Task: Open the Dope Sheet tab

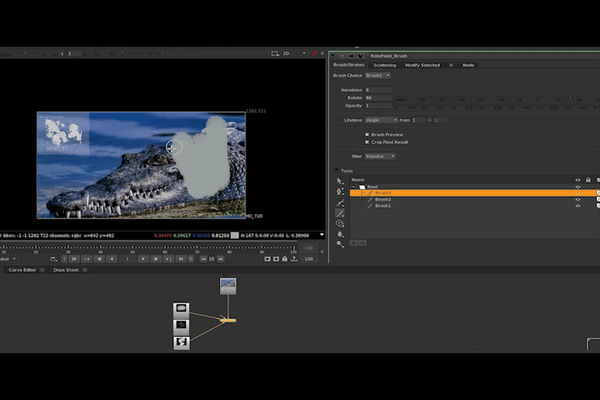Action: click(x=66, y=269)
